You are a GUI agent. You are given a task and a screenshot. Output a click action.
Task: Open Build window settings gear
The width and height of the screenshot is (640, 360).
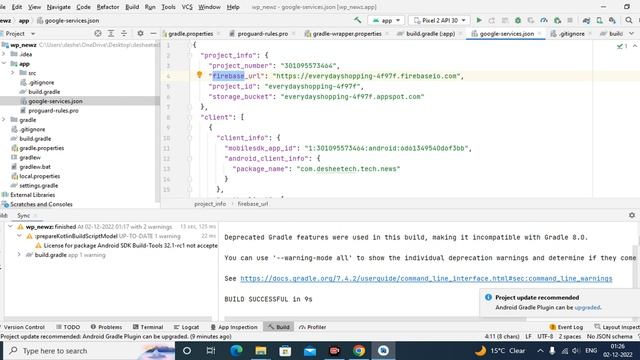pos(632,215)
